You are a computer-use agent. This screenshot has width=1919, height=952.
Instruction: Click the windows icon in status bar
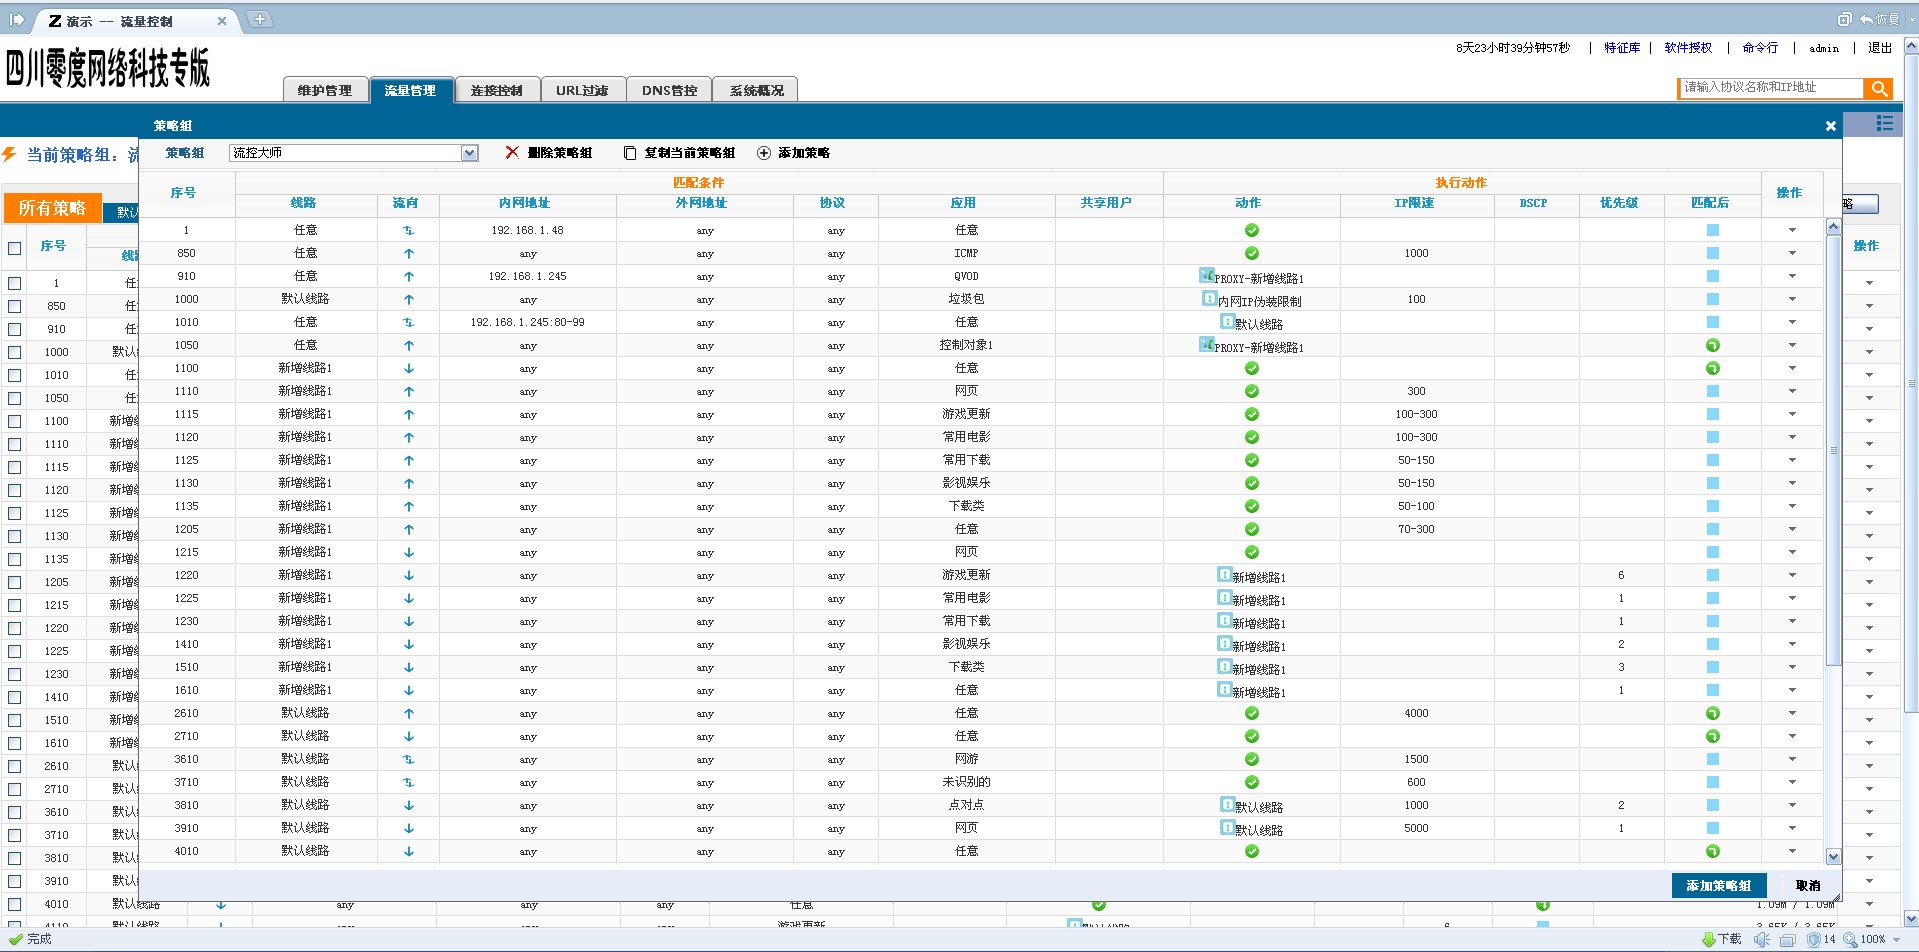click(1787, 939)
